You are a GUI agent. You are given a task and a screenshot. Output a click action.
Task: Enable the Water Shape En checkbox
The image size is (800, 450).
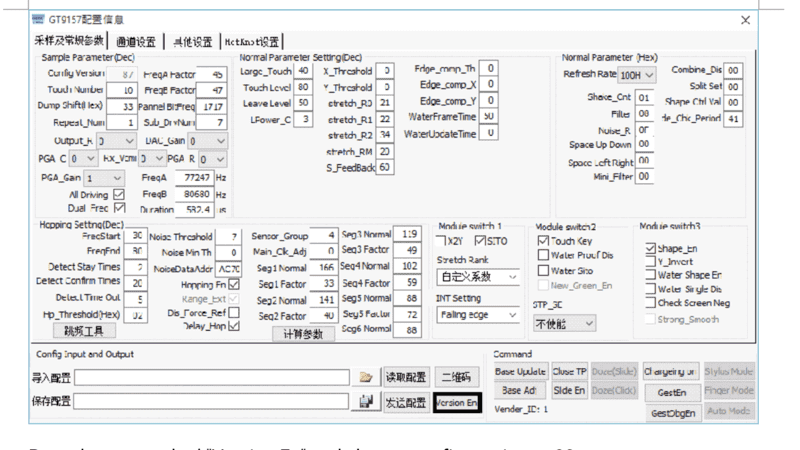[651, 274]
